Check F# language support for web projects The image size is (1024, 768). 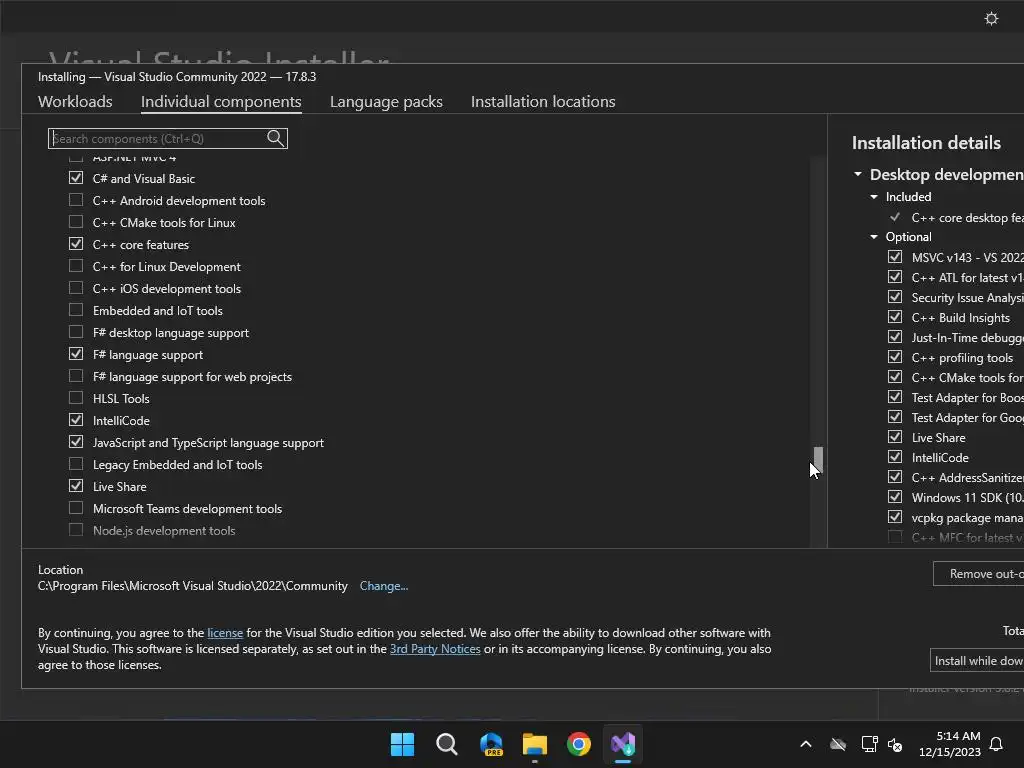coord(76,376)
